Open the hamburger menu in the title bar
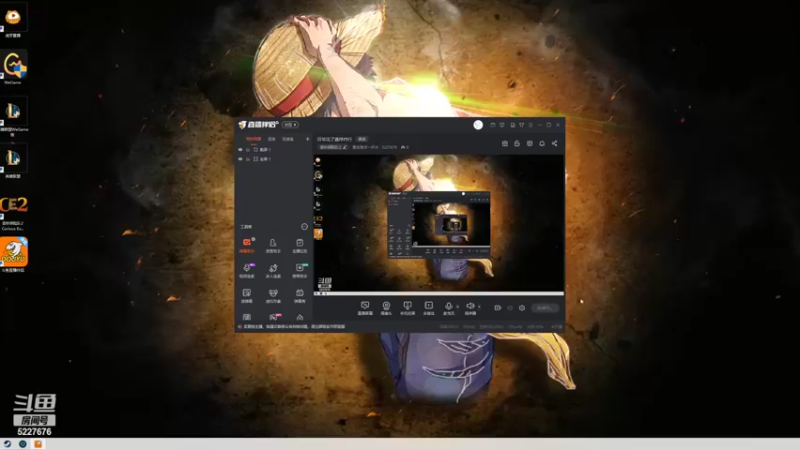The height and width of the screenshot is (450, 800). [531, 124]
